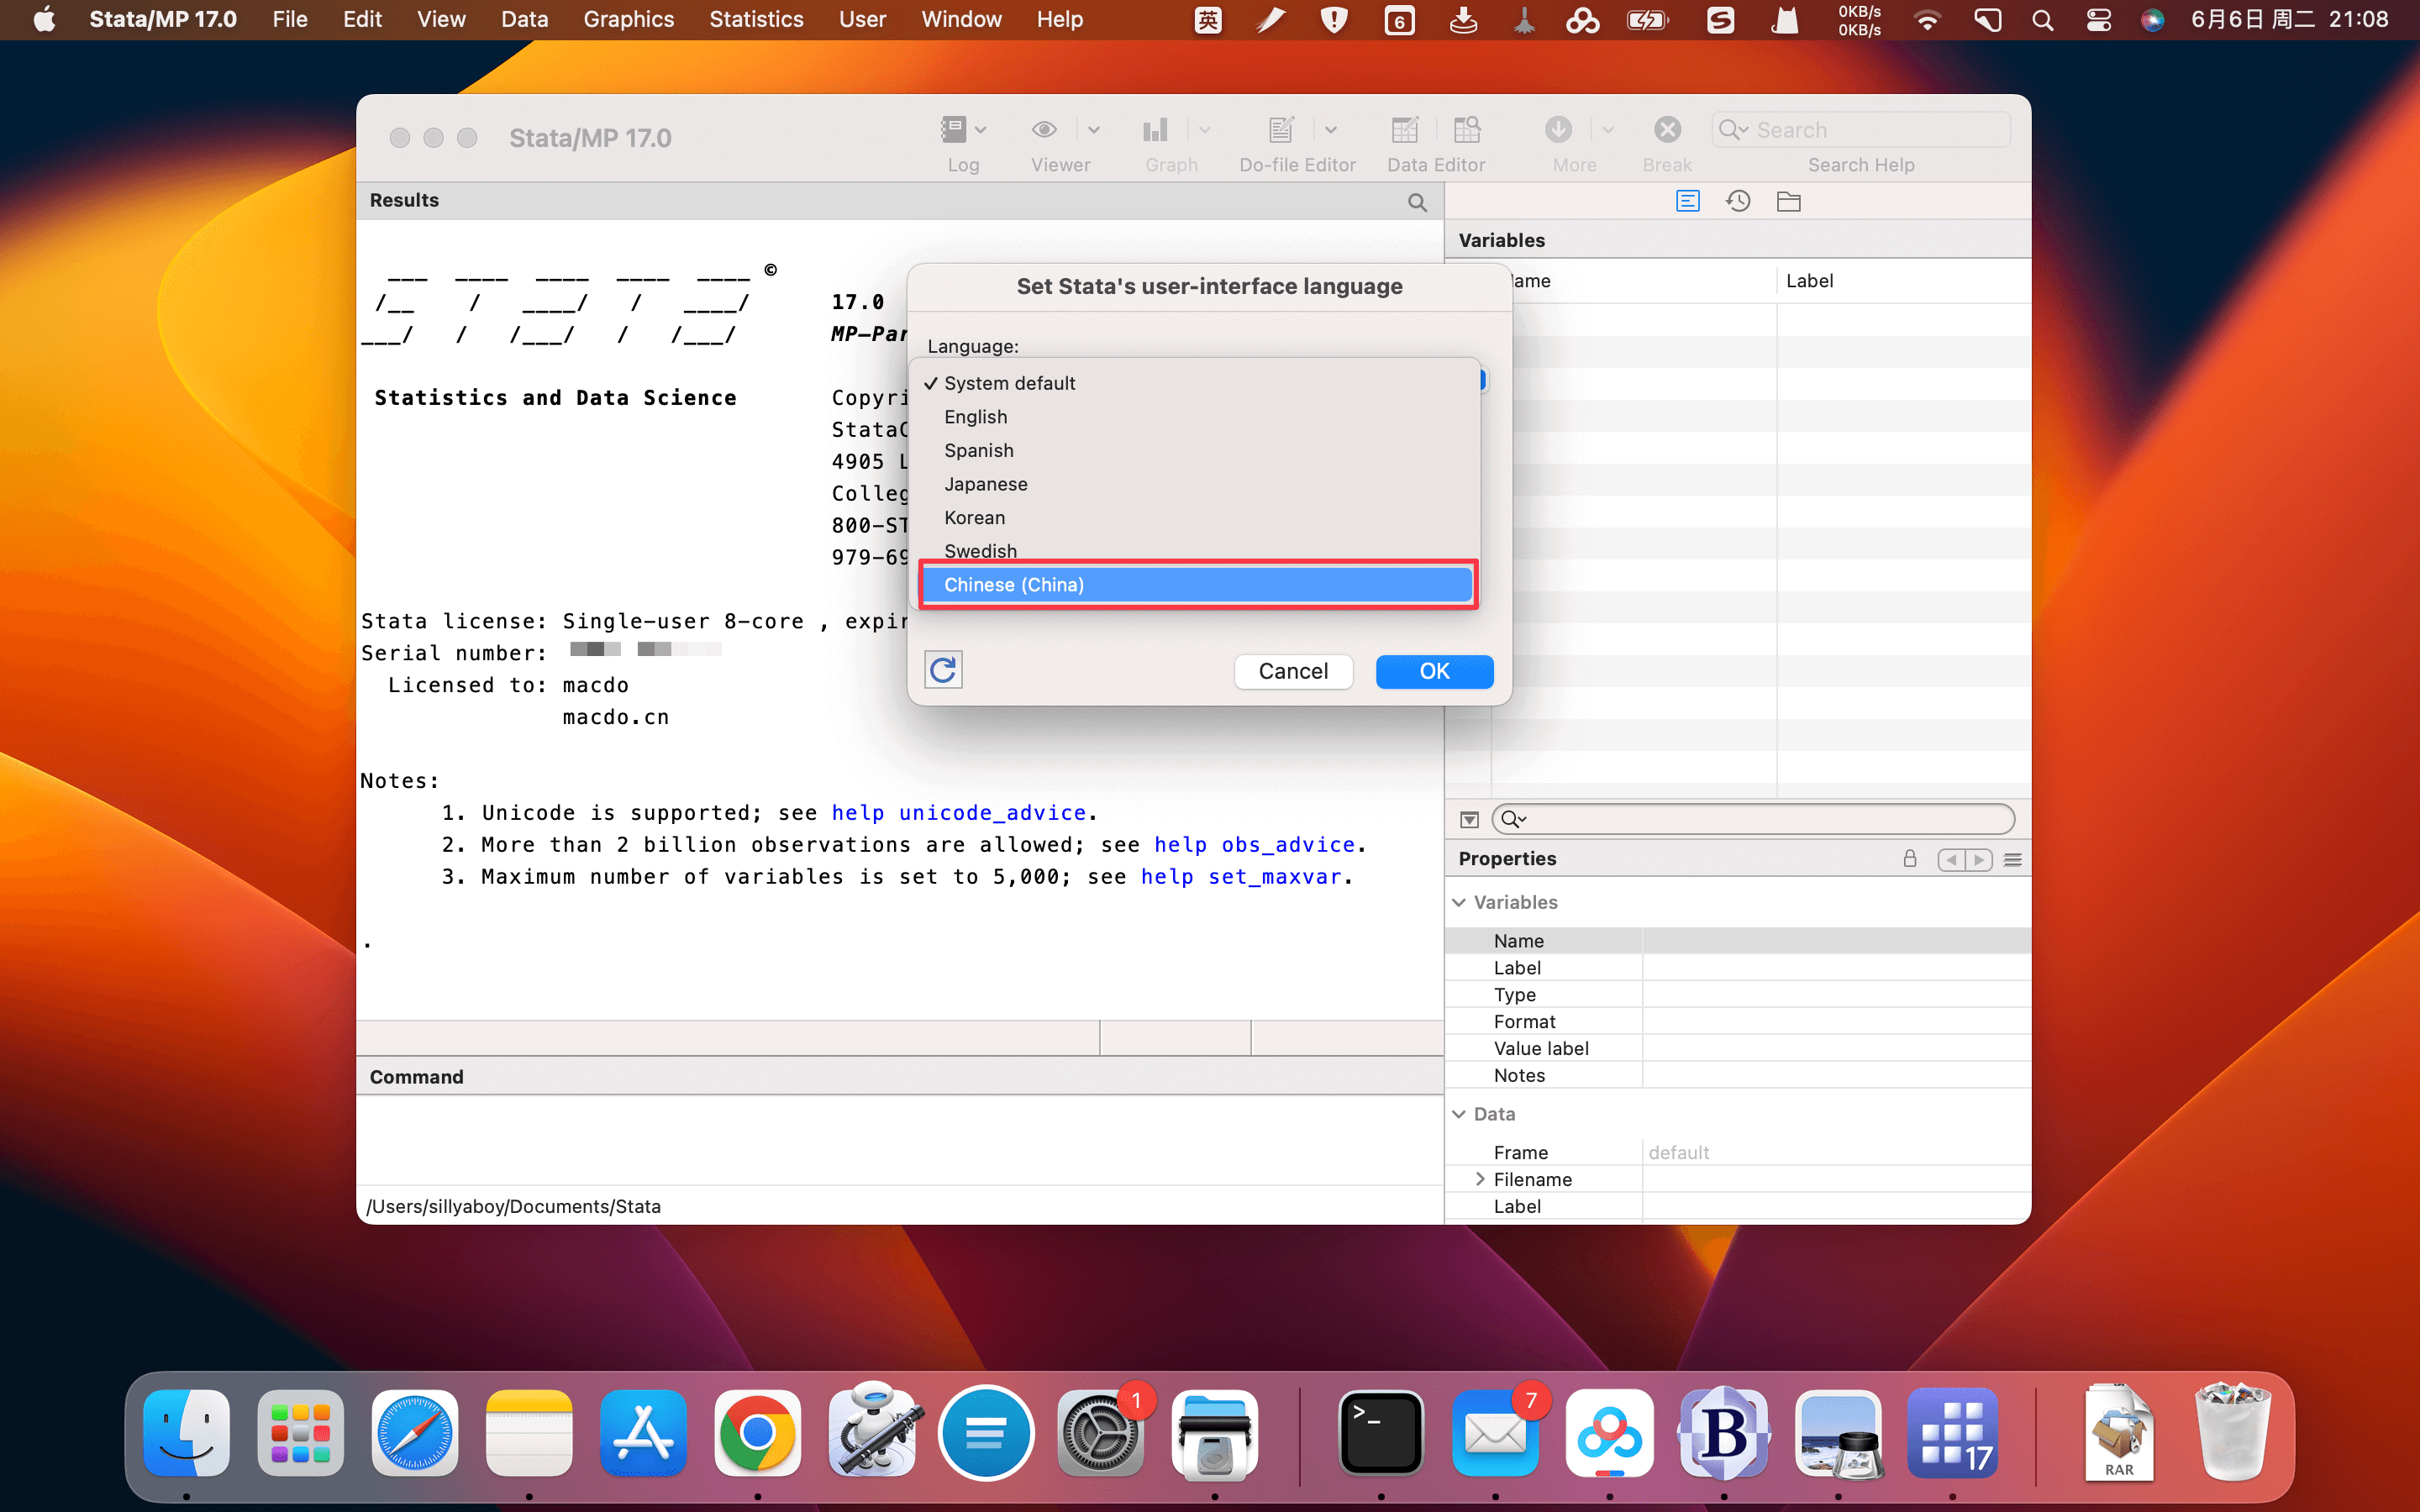
Task: Select English language option
Action: coord(974,415)
